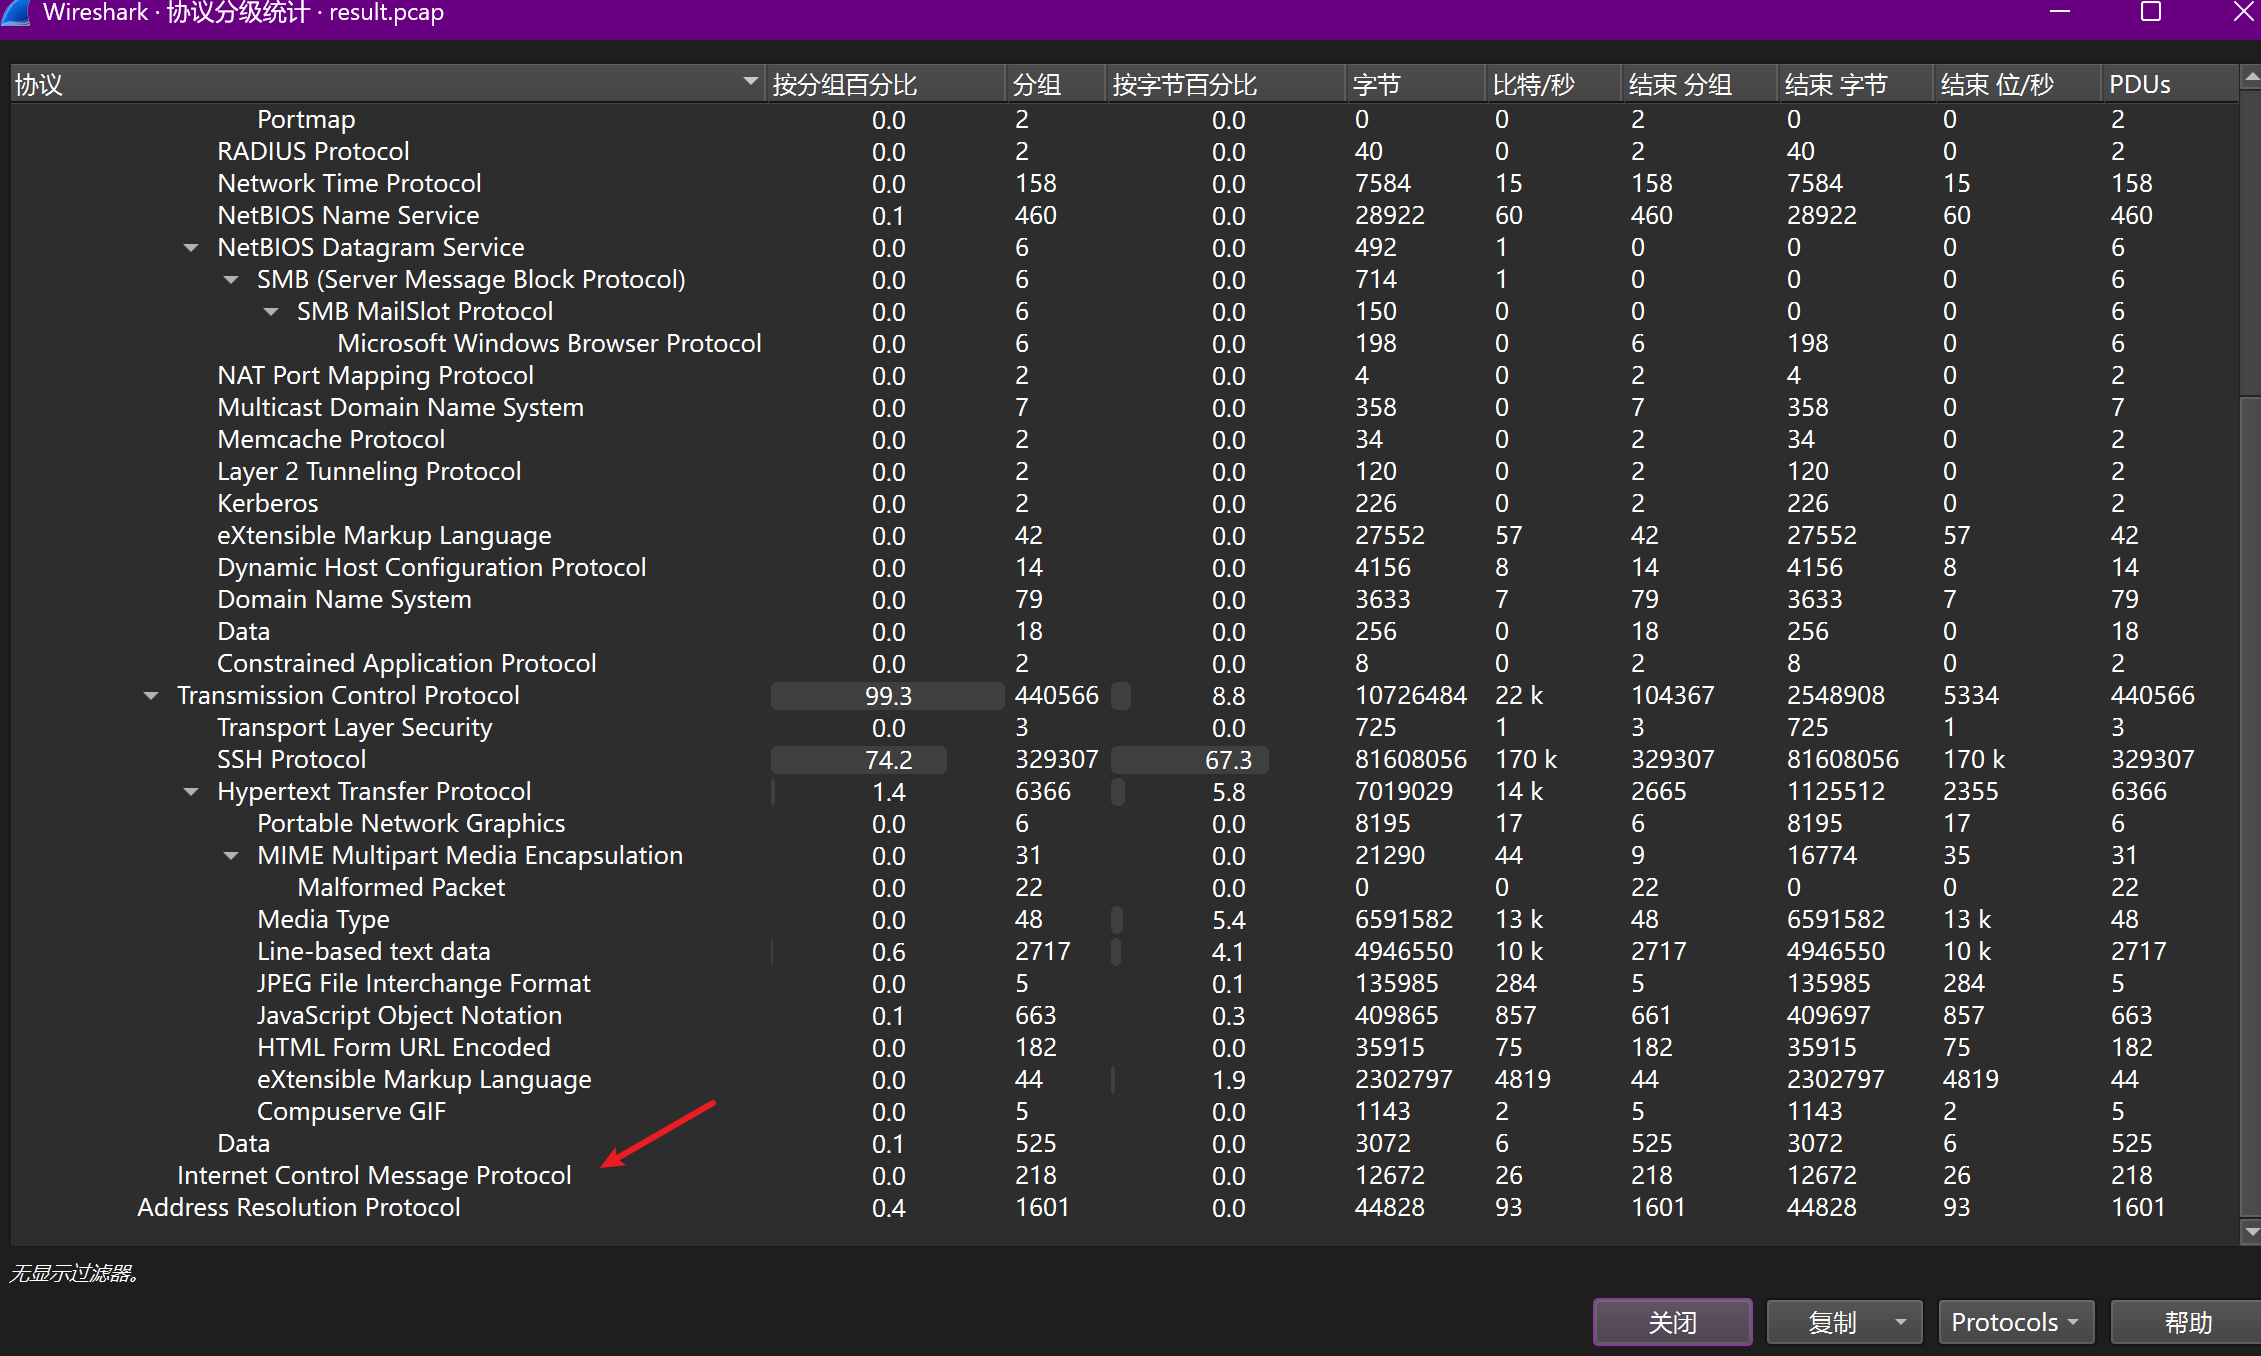Click the 协议 column sort arrow
Viewport: 2261px width, 1356px height.
[x=750, y=81]
